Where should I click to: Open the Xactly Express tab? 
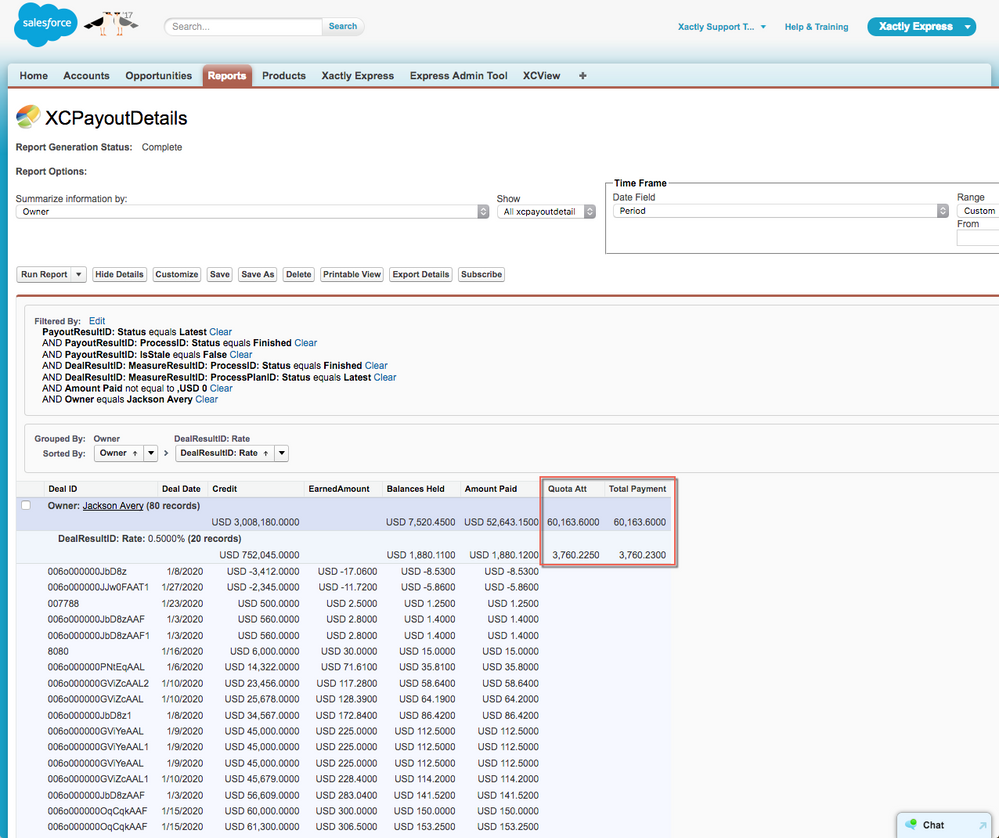[x=357, y=76]
